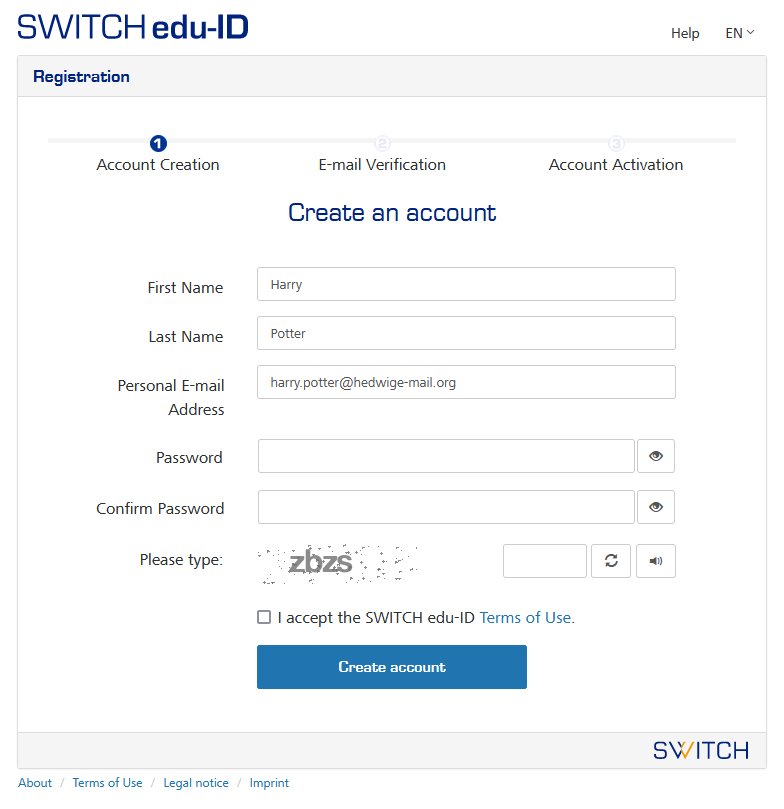Viewport: 784px width, 809px height.
Task: Click the SWITCH footer logo
Action: tap(700, 750)
